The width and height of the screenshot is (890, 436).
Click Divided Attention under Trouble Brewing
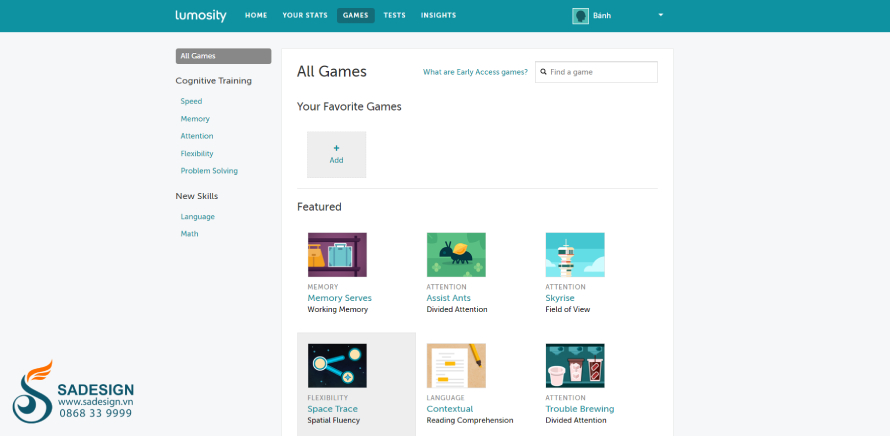tap(576, 421)
